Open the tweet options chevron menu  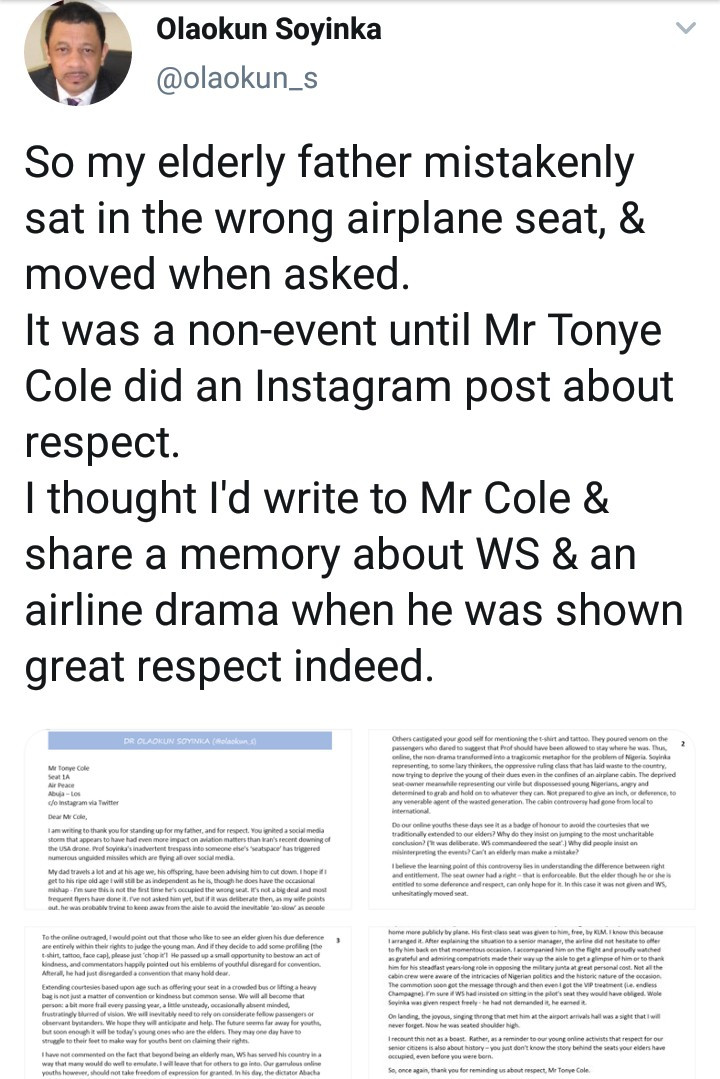(685, 28)
